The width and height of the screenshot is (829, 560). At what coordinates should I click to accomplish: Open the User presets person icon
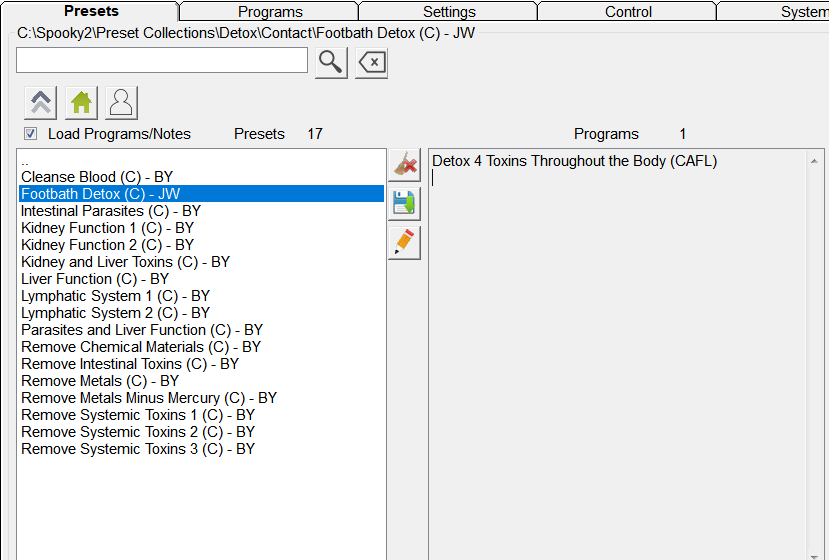click(121, 102)
